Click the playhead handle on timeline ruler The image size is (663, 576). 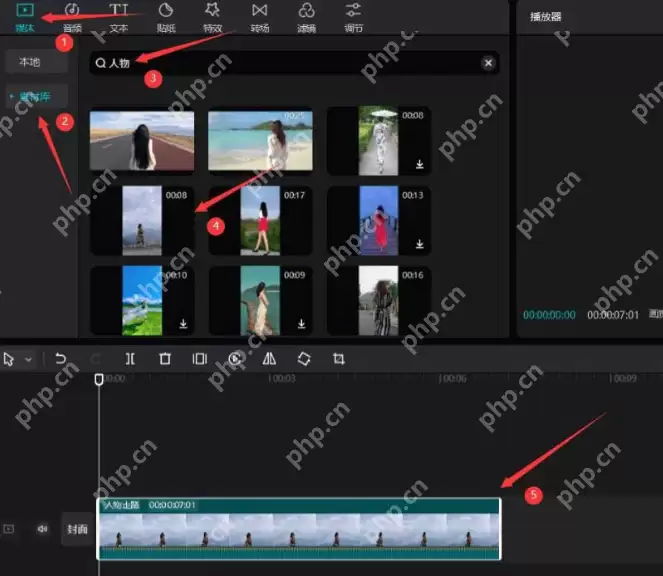[99, 379]
